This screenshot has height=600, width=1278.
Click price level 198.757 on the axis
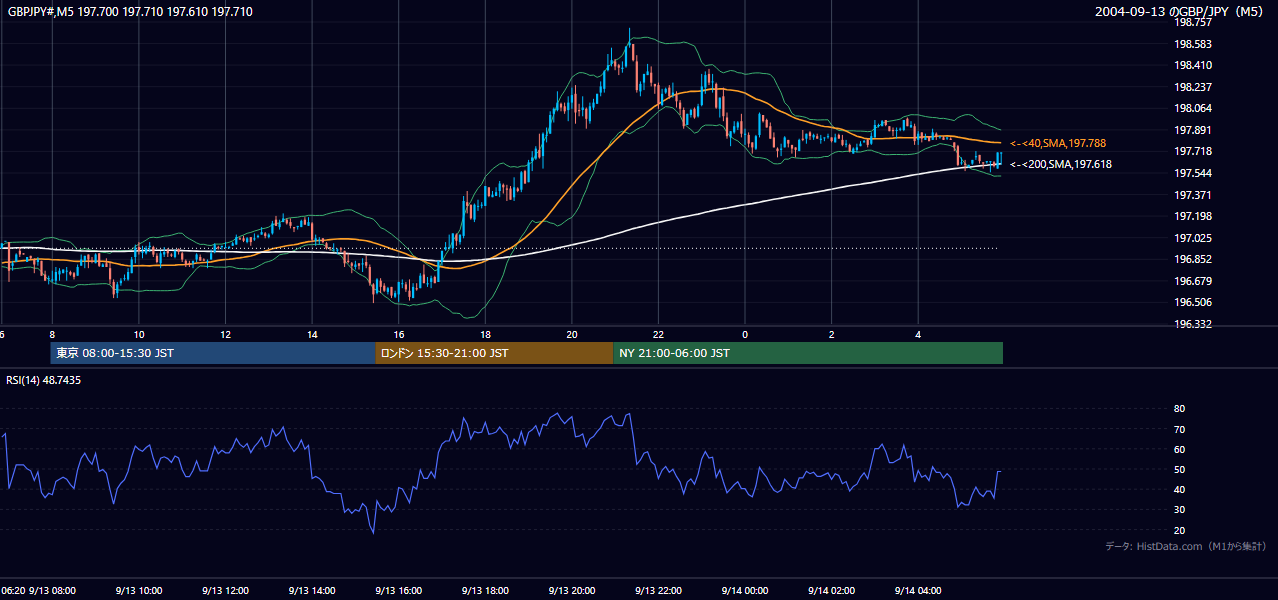click(x=1193, y=22)
